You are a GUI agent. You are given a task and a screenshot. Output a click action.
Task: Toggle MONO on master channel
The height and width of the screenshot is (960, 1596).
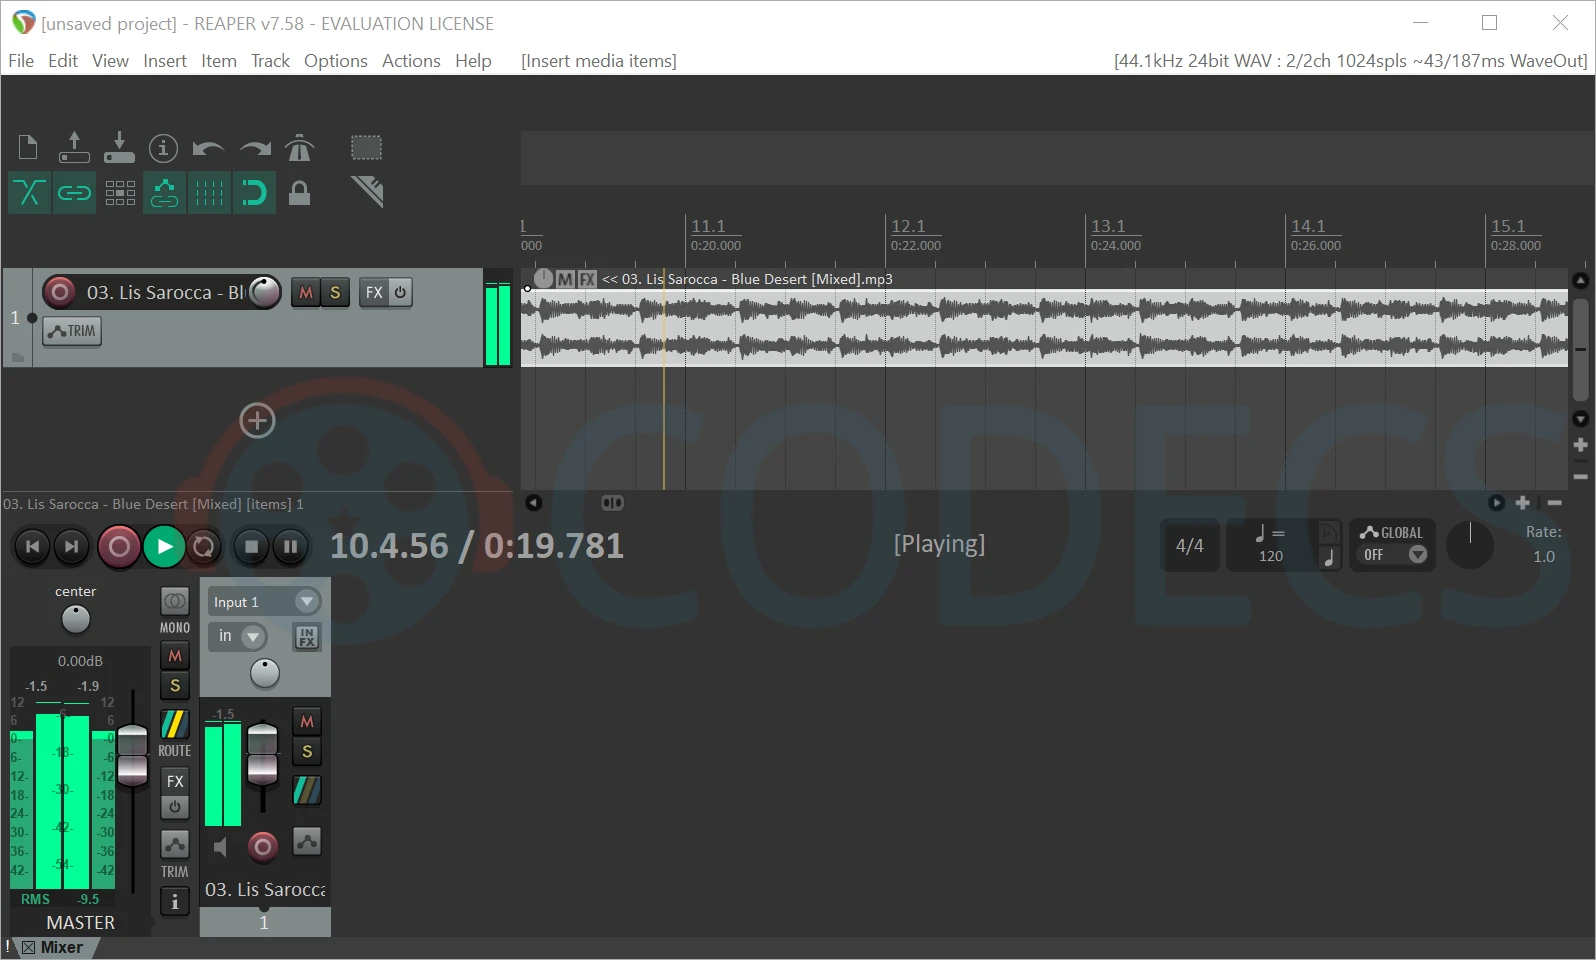[x=175, y=602]
